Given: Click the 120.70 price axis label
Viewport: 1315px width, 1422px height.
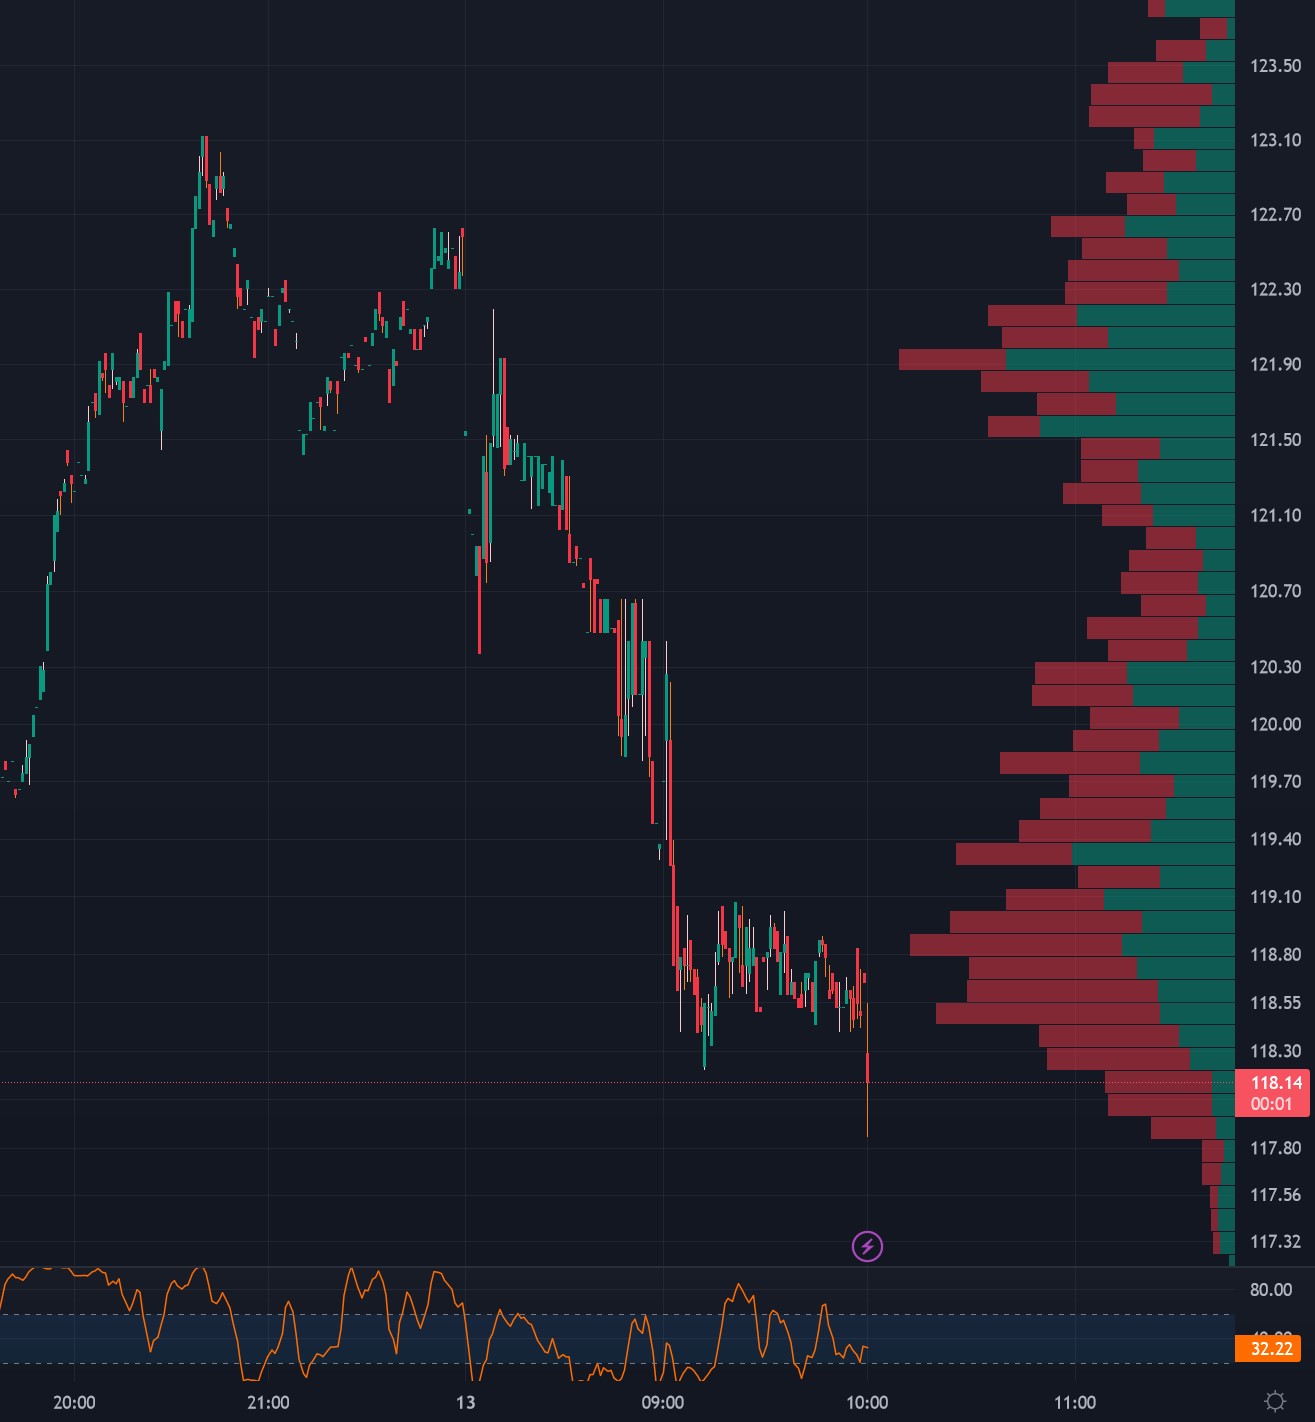Looking at the screenshot, I should [x=1276, y=591].
